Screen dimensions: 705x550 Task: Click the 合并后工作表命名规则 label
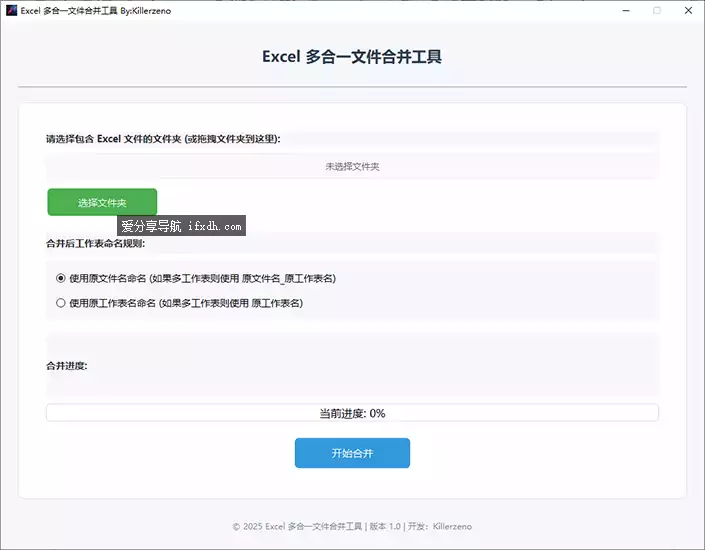click(95, 244)
